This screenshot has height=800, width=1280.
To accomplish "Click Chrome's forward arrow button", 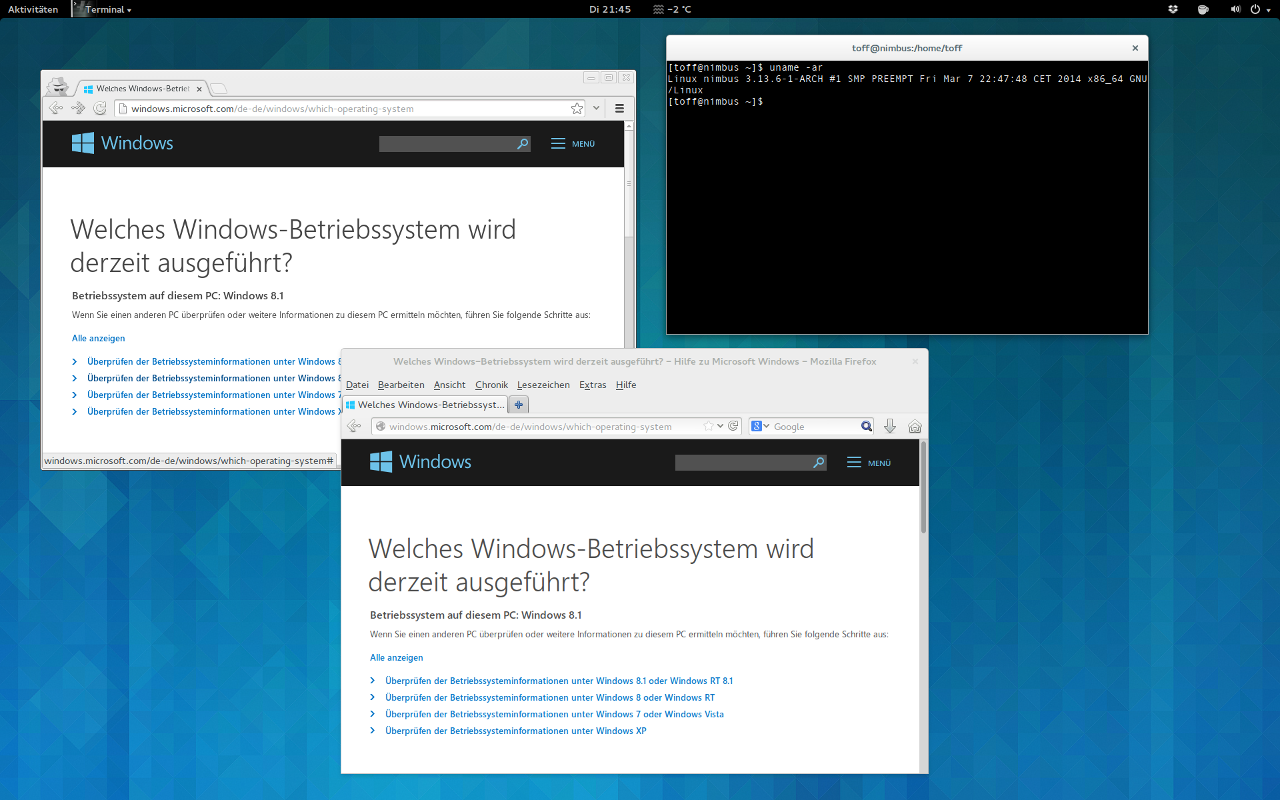I will (x=78, y=108).
